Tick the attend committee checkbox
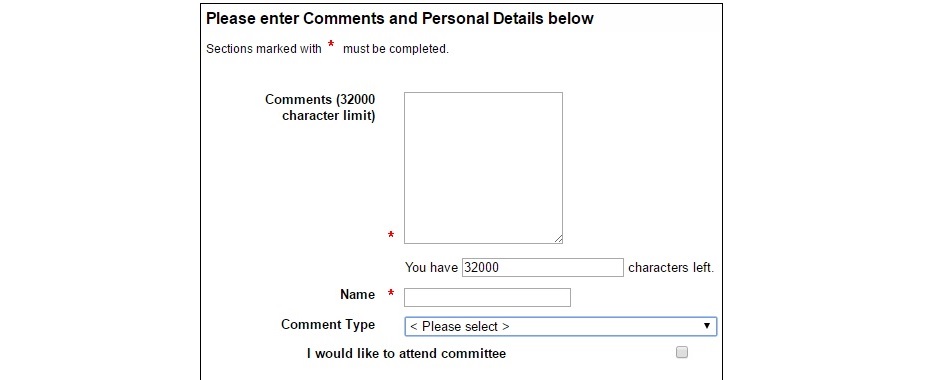935x380 pixels. tap(682, 352)
